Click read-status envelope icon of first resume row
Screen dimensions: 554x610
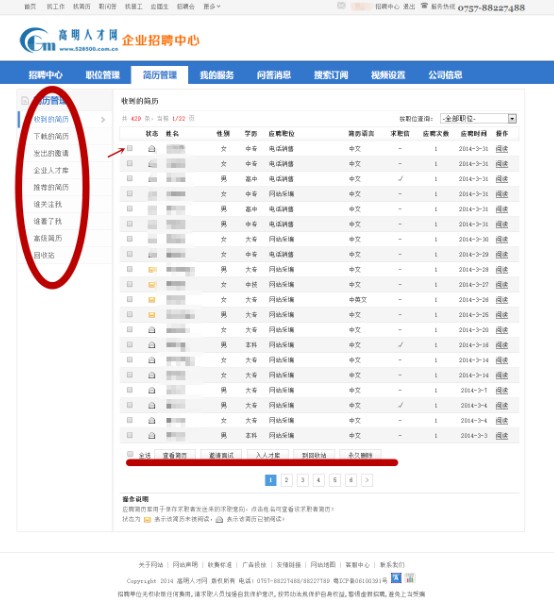152,149
